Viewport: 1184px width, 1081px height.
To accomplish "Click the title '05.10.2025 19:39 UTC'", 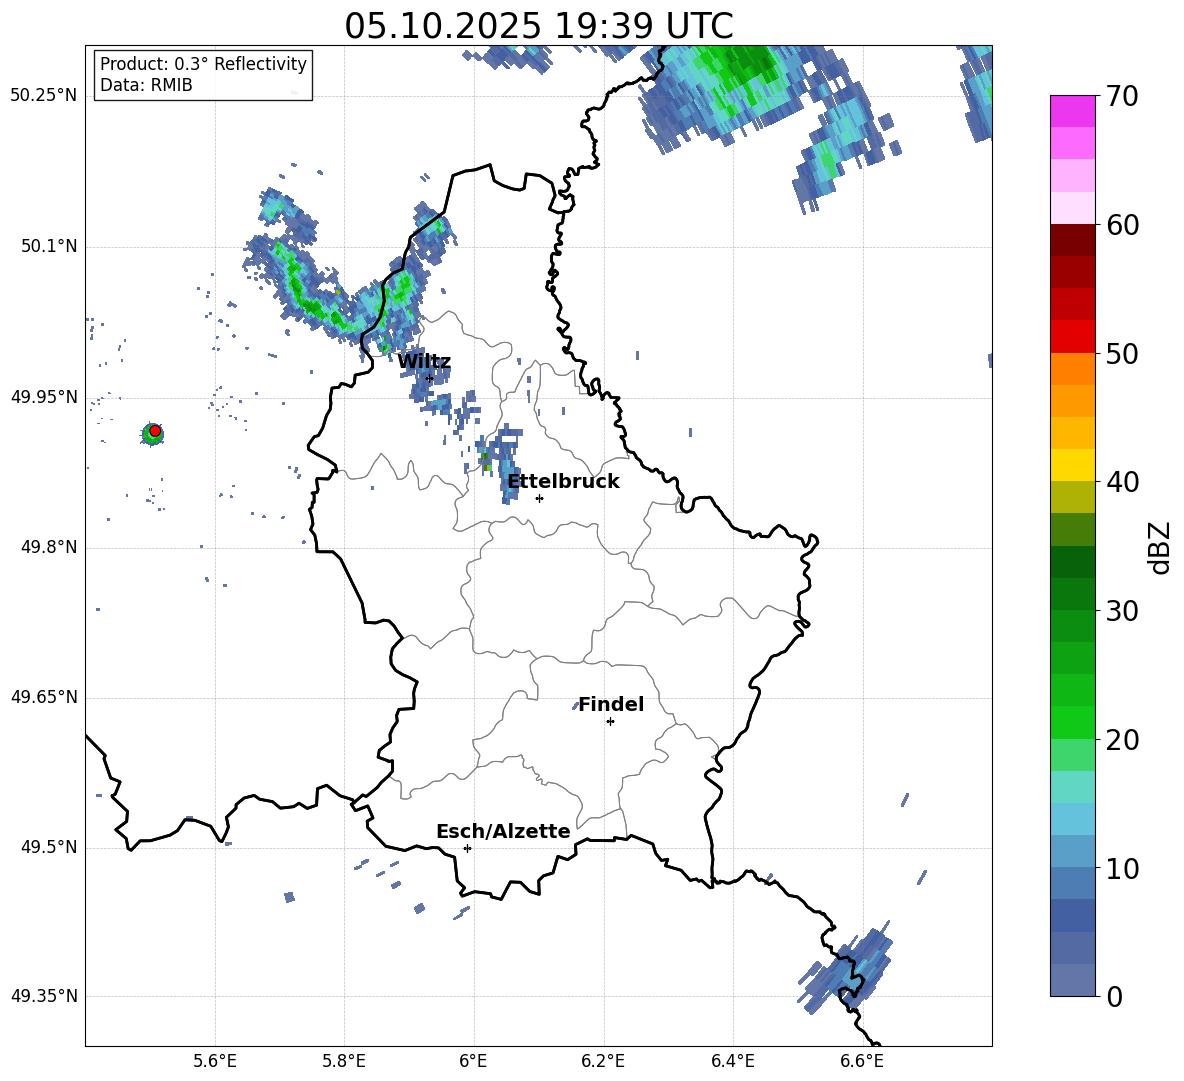I will click(x=538, y=26).
